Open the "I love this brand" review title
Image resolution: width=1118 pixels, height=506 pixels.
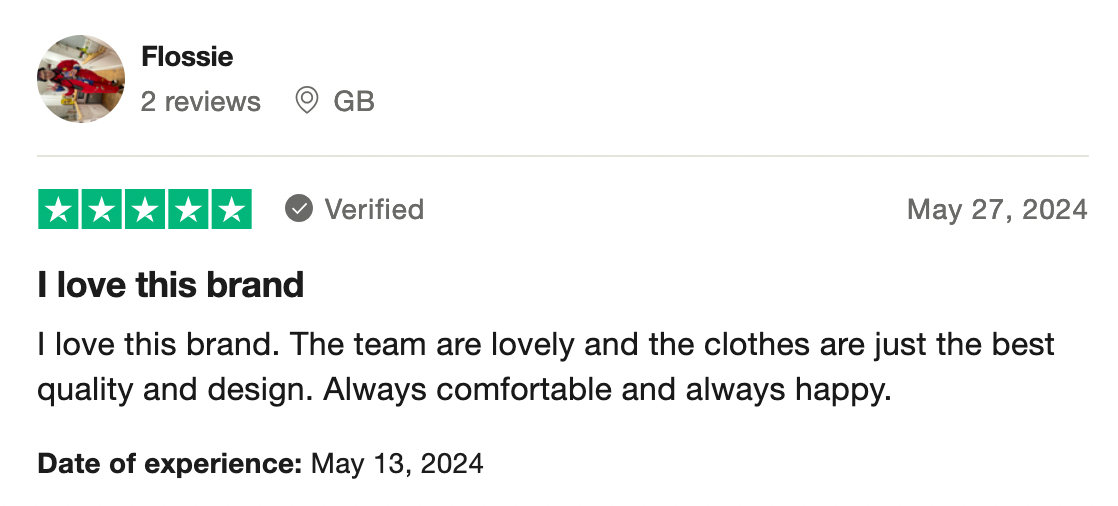[171, 285]
